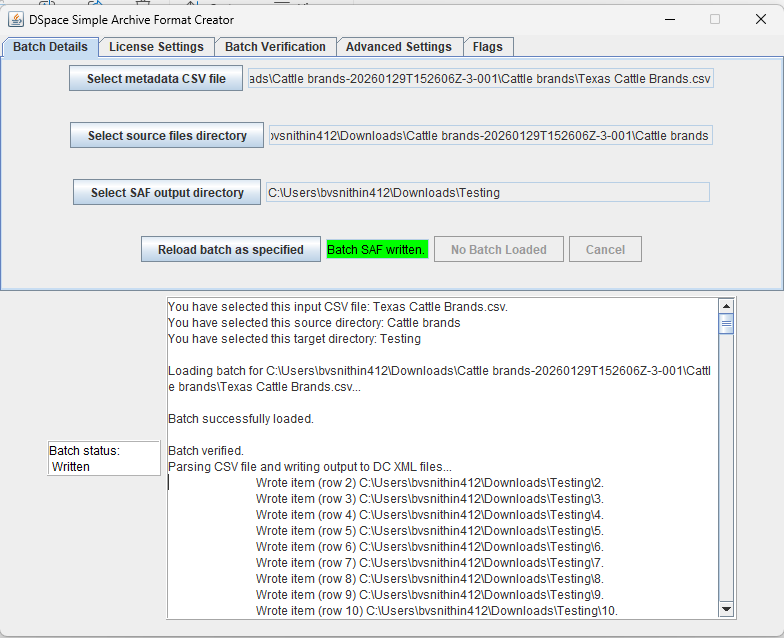Close the DSpace SAF Creator window
Viewport: 784px width, 638px height.
760,19
